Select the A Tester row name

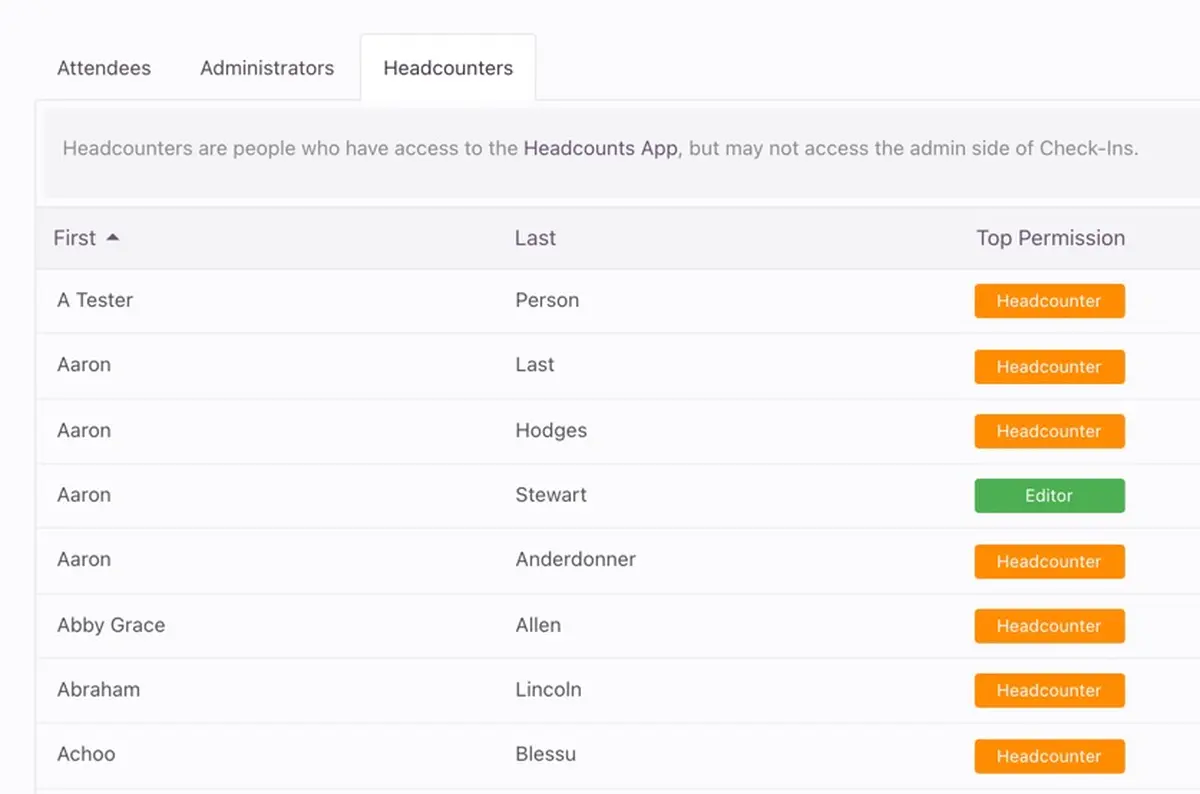(95, 300)
